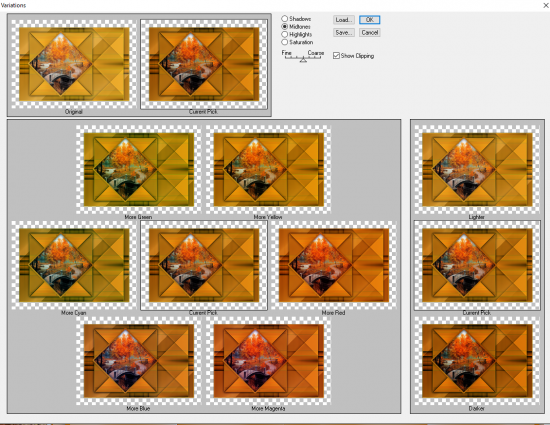This screenshot has height=425, width=550.
Task: Apply the More Red variation thumbnail
Action: [x=334, y=265]
